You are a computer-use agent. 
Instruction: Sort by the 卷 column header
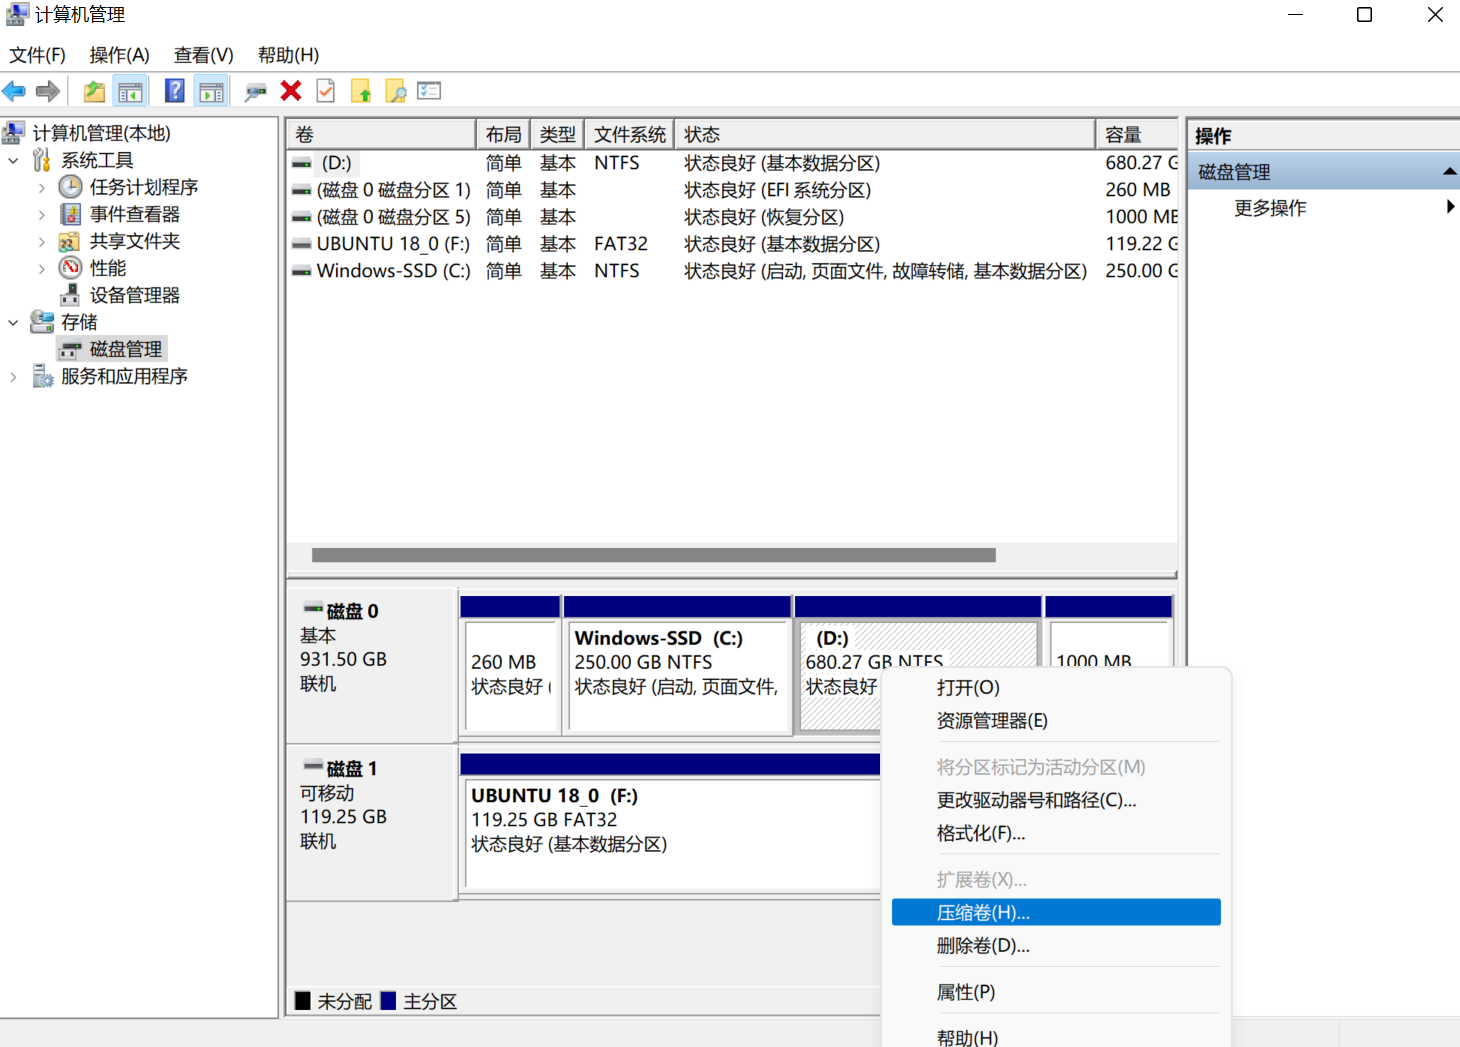point(381,134)
